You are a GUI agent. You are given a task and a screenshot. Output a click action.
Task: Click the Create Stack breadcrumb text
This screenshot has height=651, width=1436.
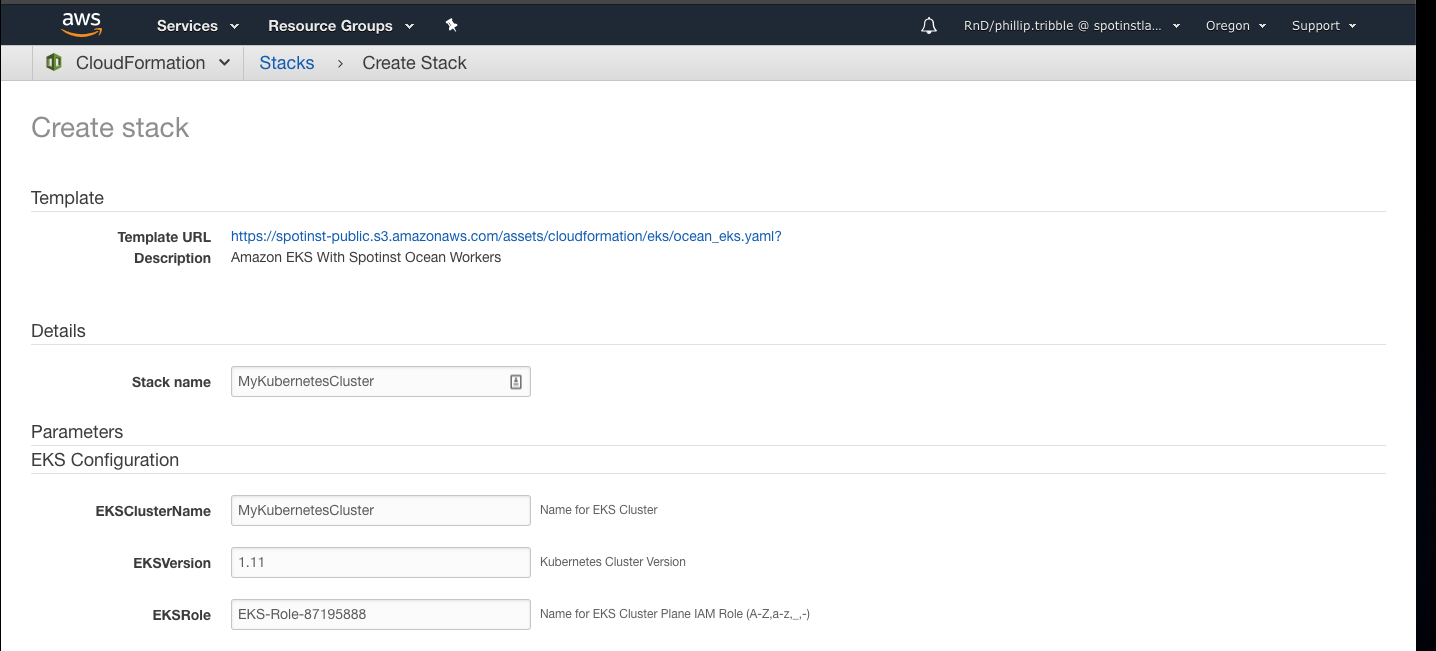[414, 63]
